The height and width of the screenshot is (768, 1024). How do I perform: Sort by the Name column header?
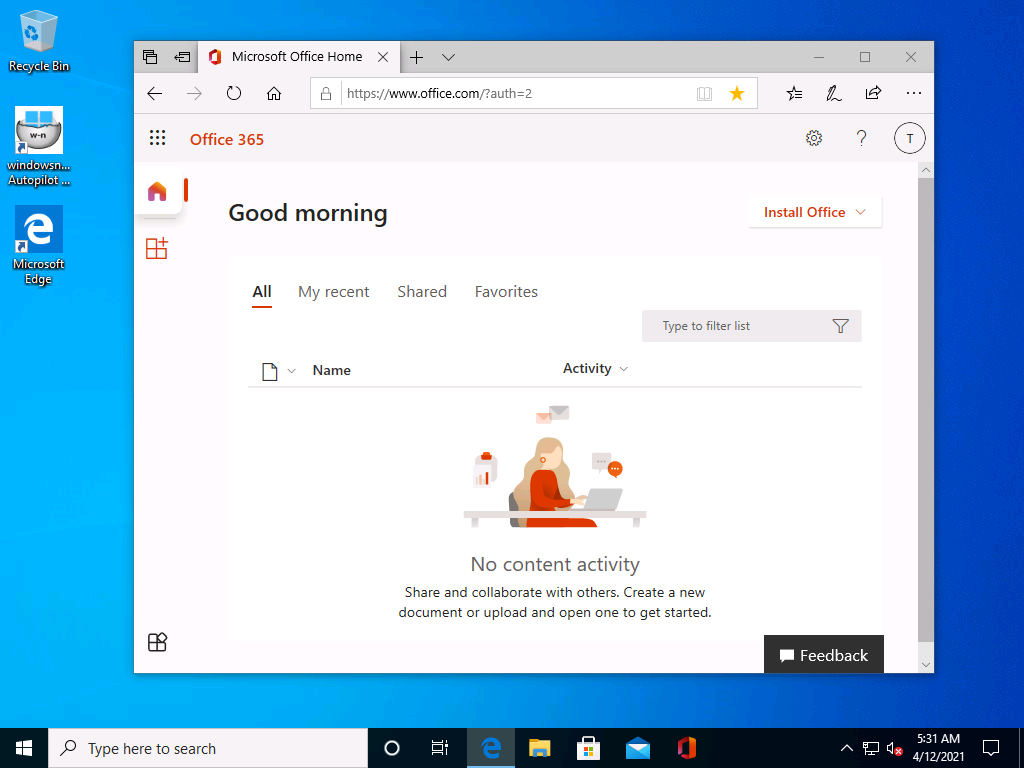point(331,370)
